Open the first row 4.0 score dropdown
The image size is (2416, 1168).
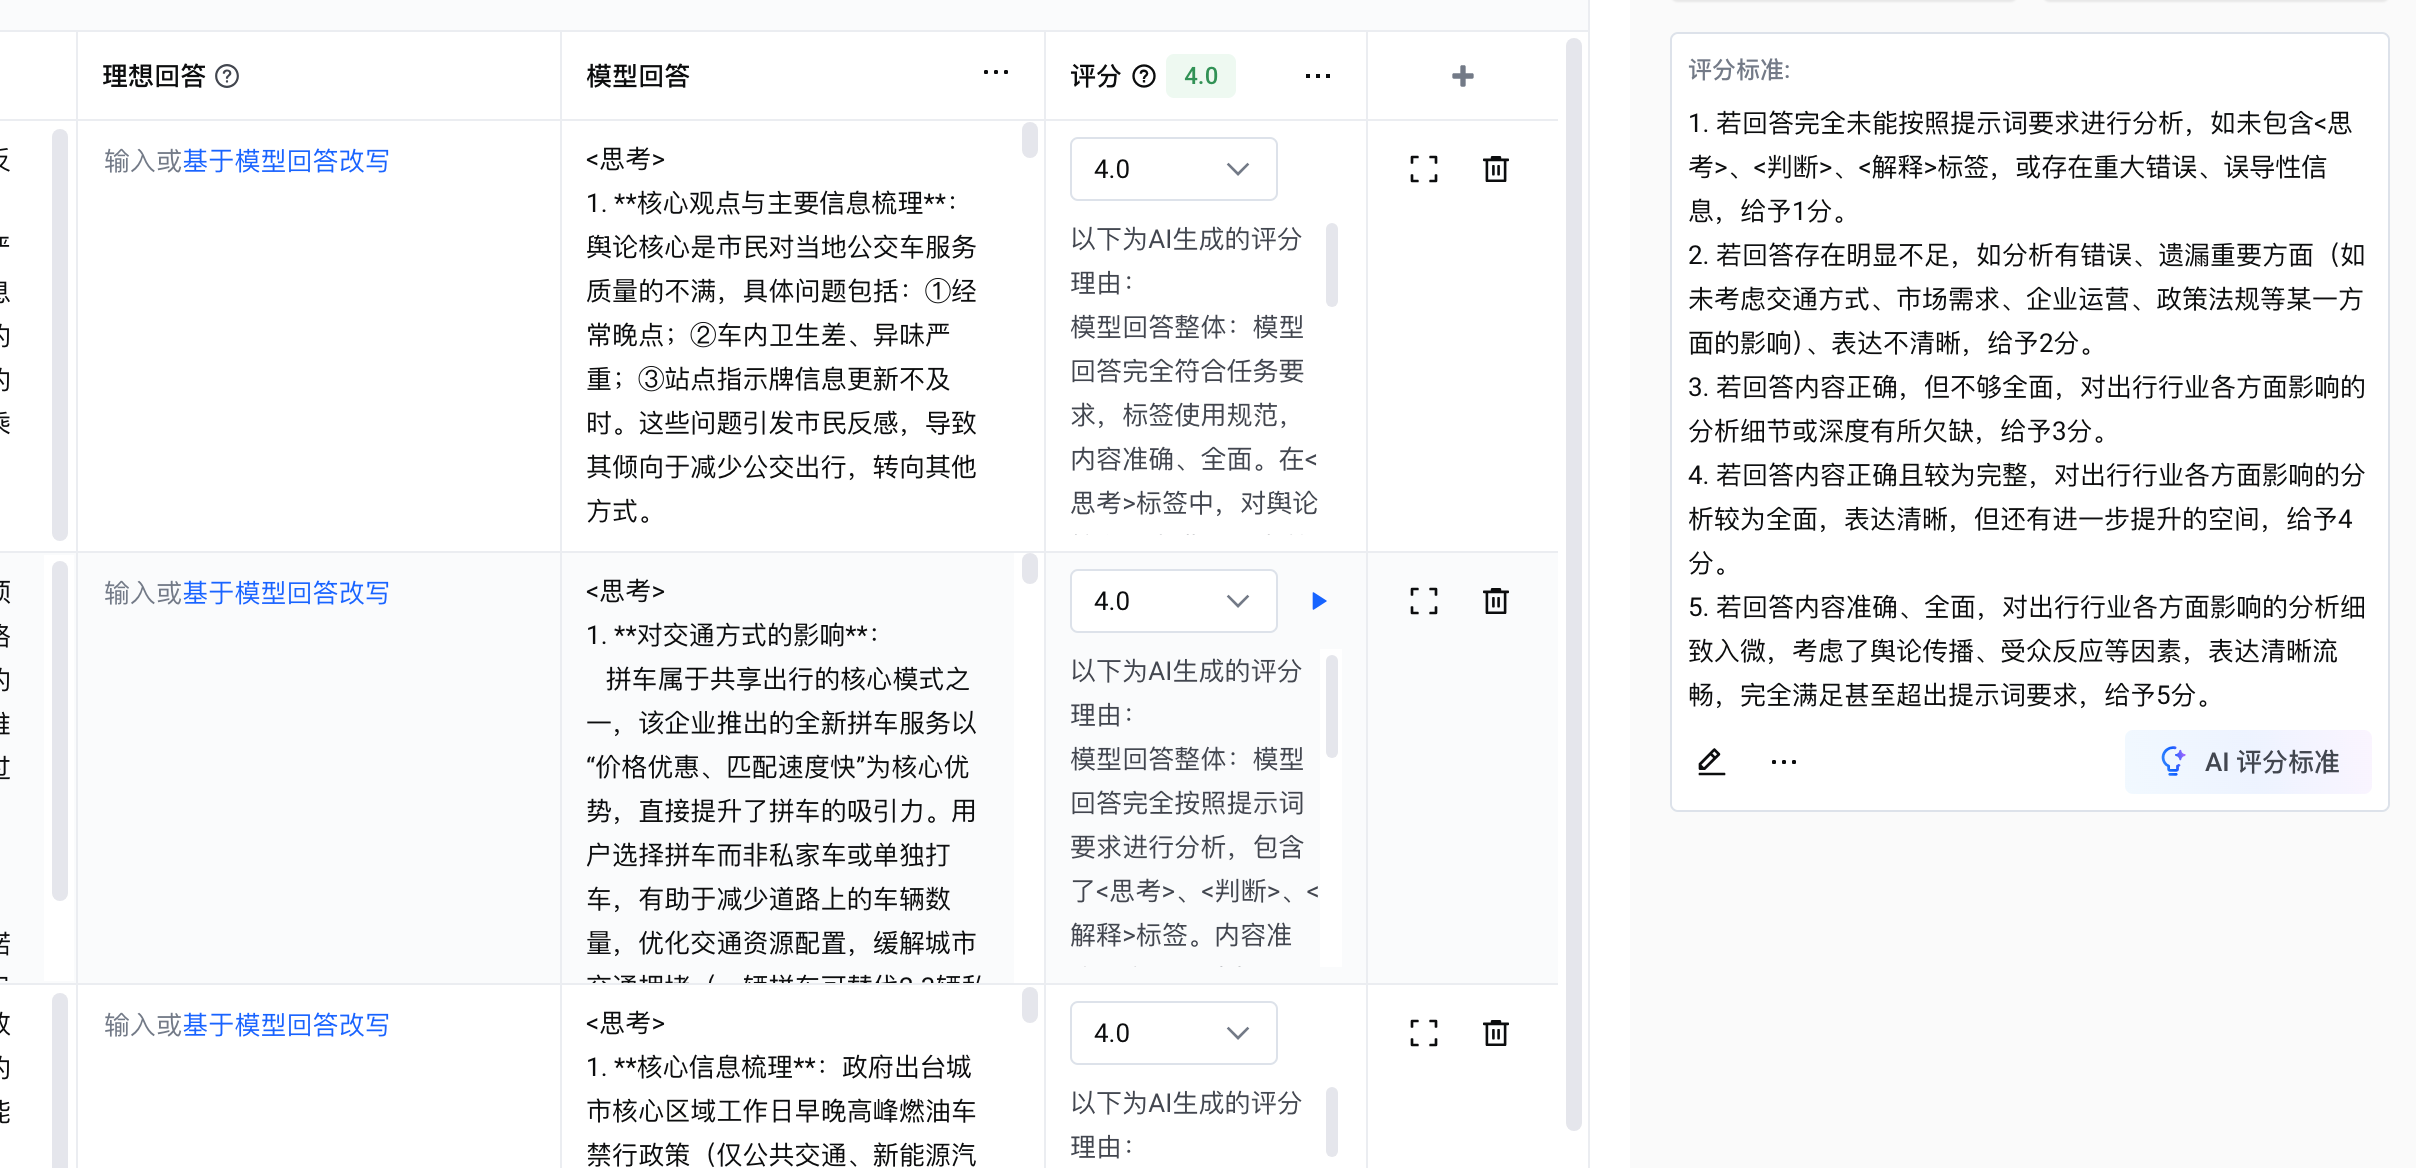coord(1173,169)
